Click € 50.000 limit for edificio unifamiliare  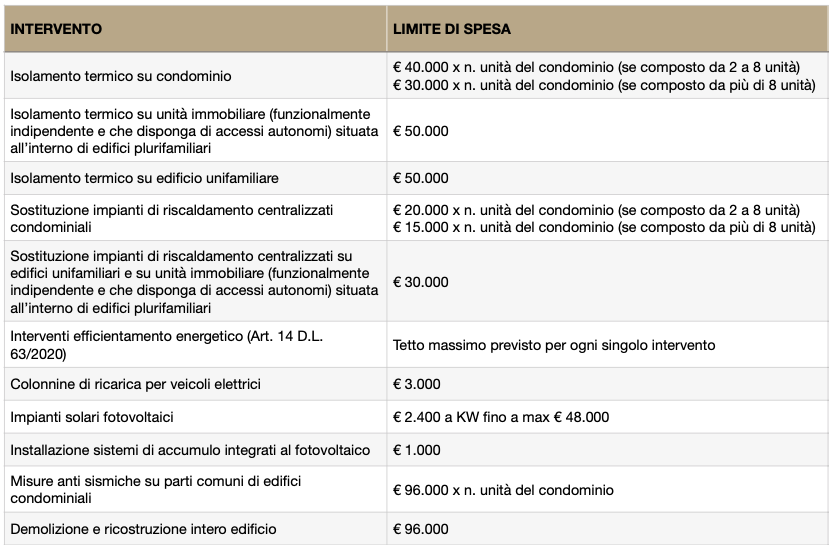click(421, 178)
